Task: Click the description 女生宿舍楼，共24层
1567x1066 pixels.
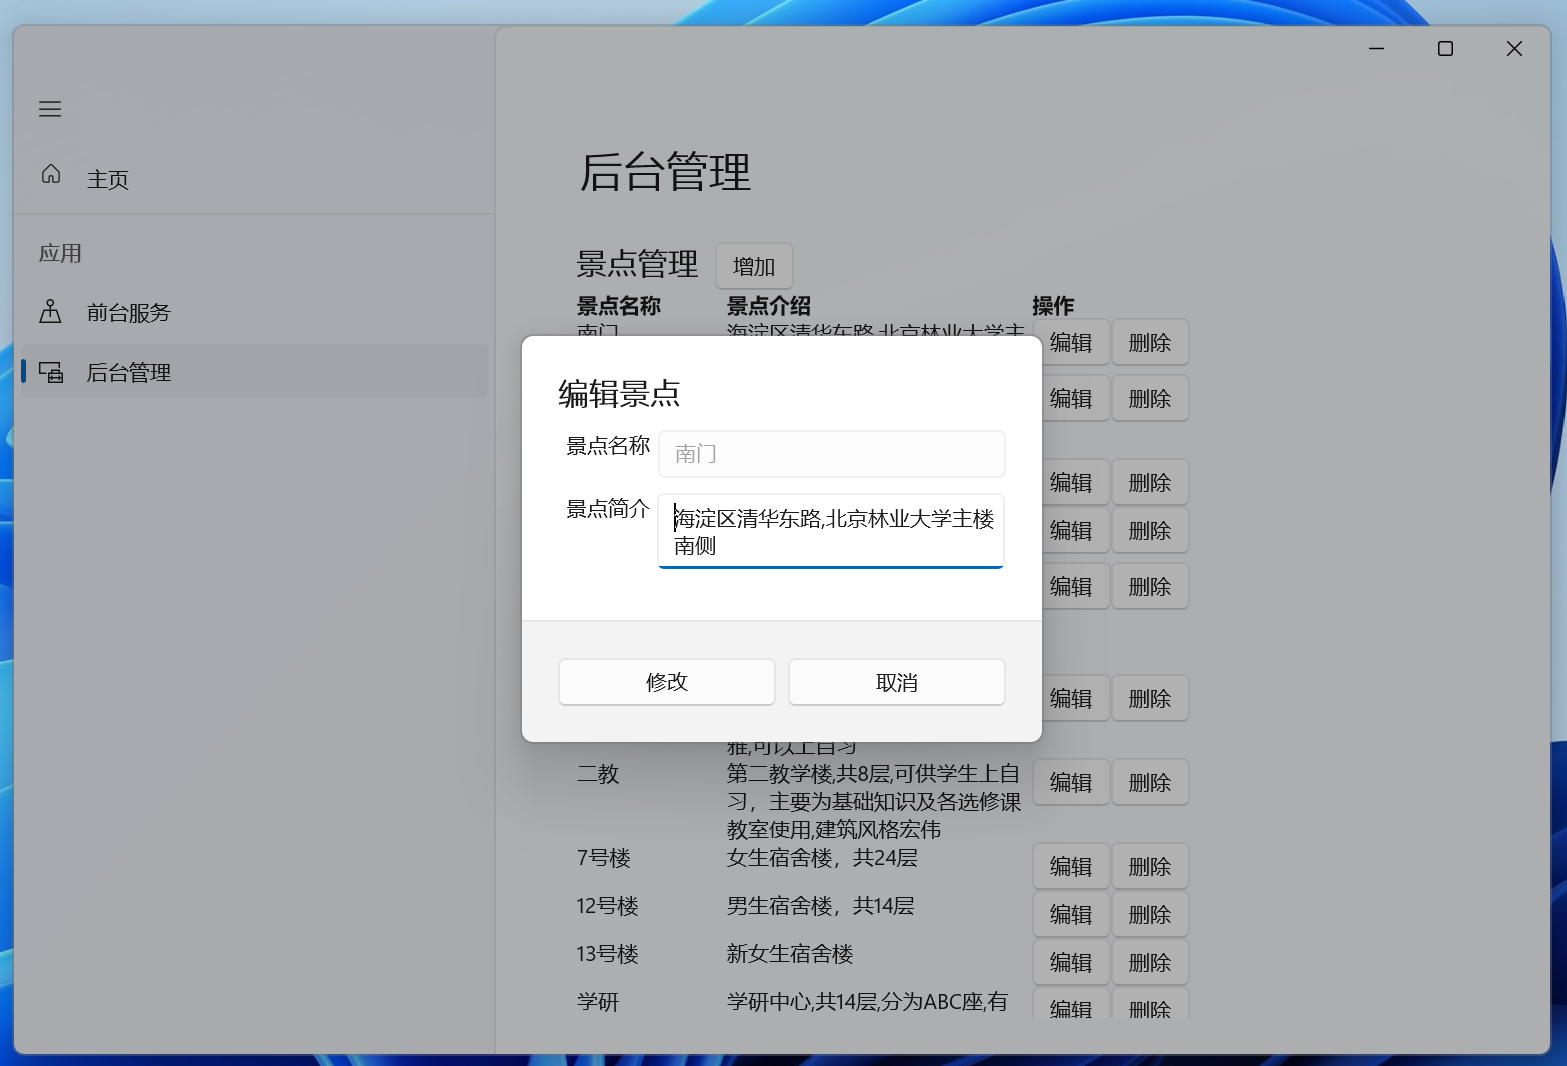Action: (x=822, y=858)
